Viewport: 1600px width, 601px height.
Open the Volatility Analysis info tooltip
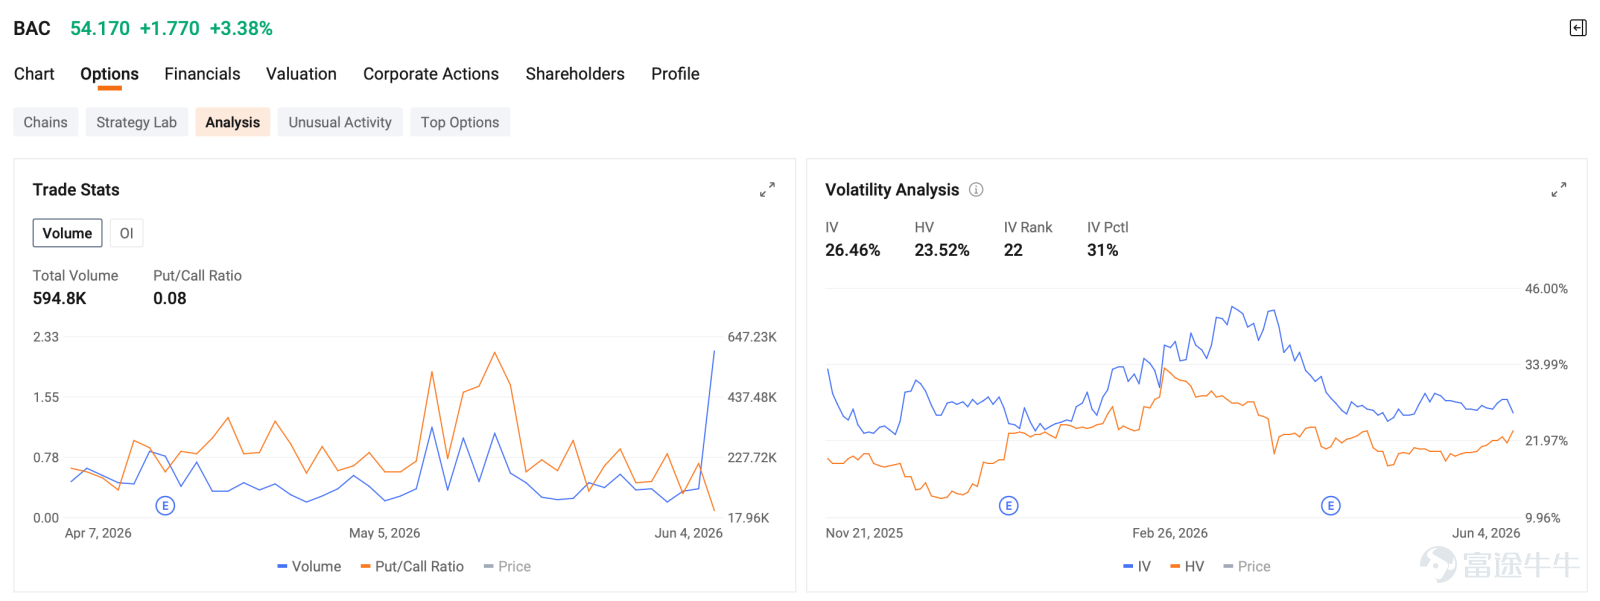[x=976, y=190]
